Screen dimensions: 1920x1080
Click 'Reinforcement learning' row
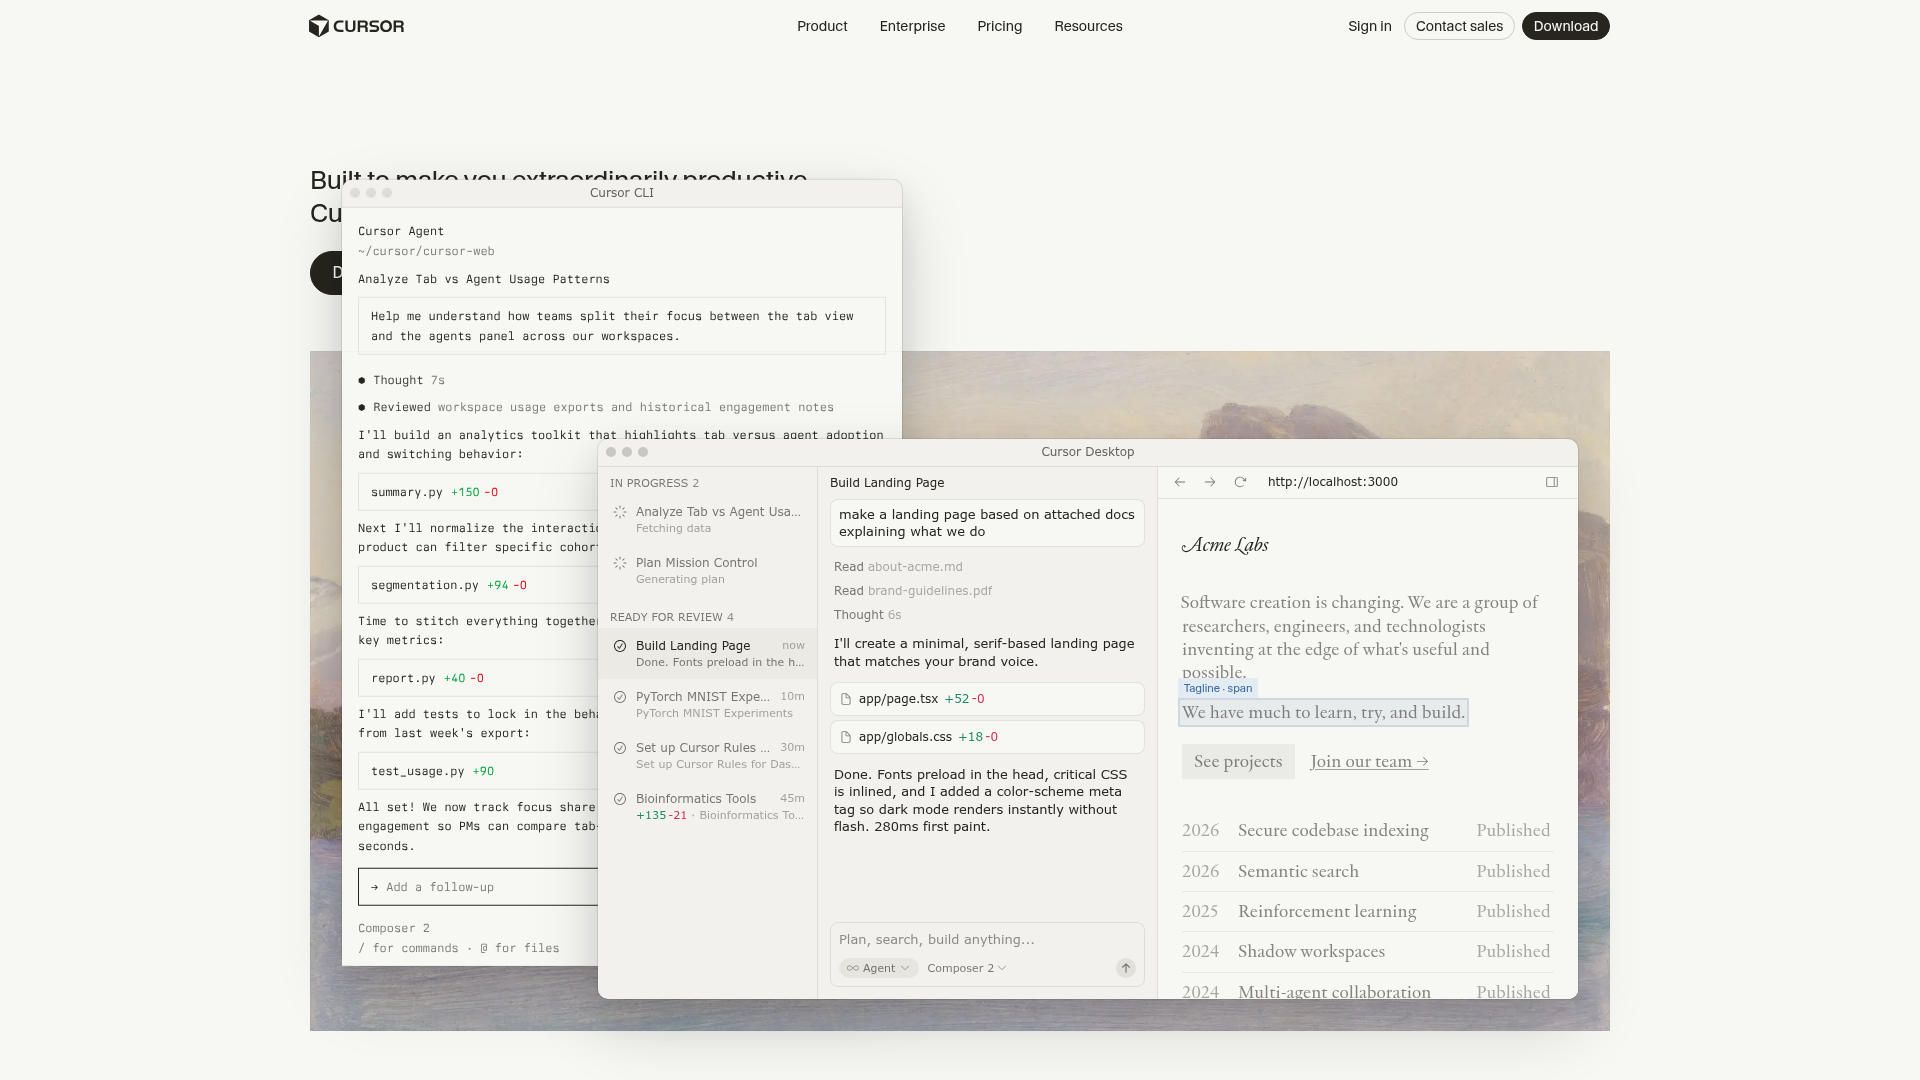(x=1366, y=911)
